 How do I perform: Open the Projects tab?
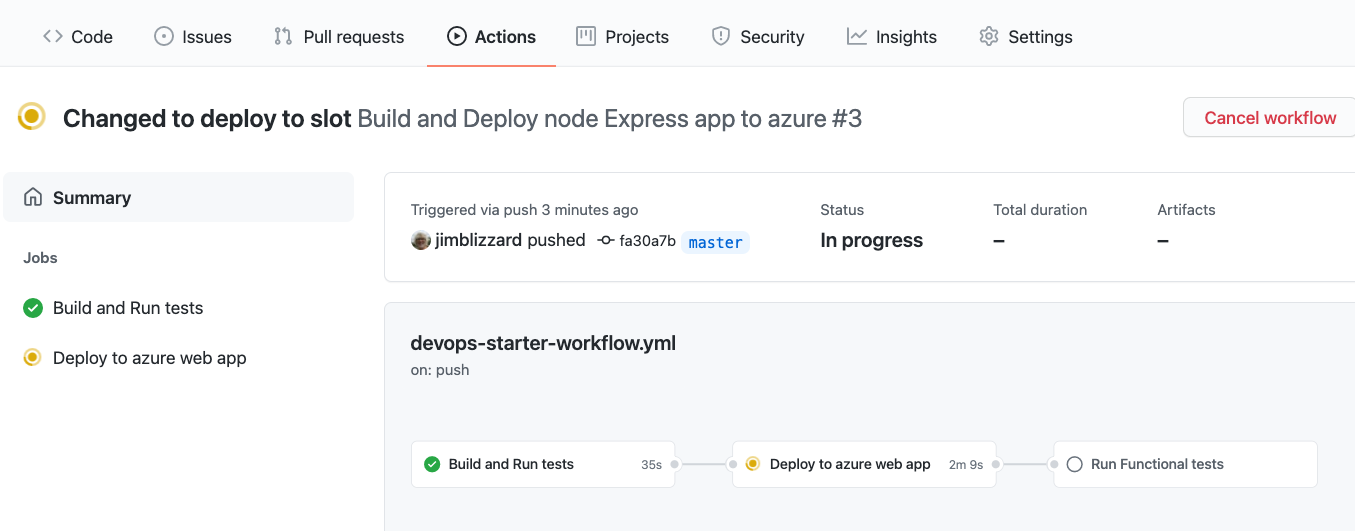(x=622, y=37)
